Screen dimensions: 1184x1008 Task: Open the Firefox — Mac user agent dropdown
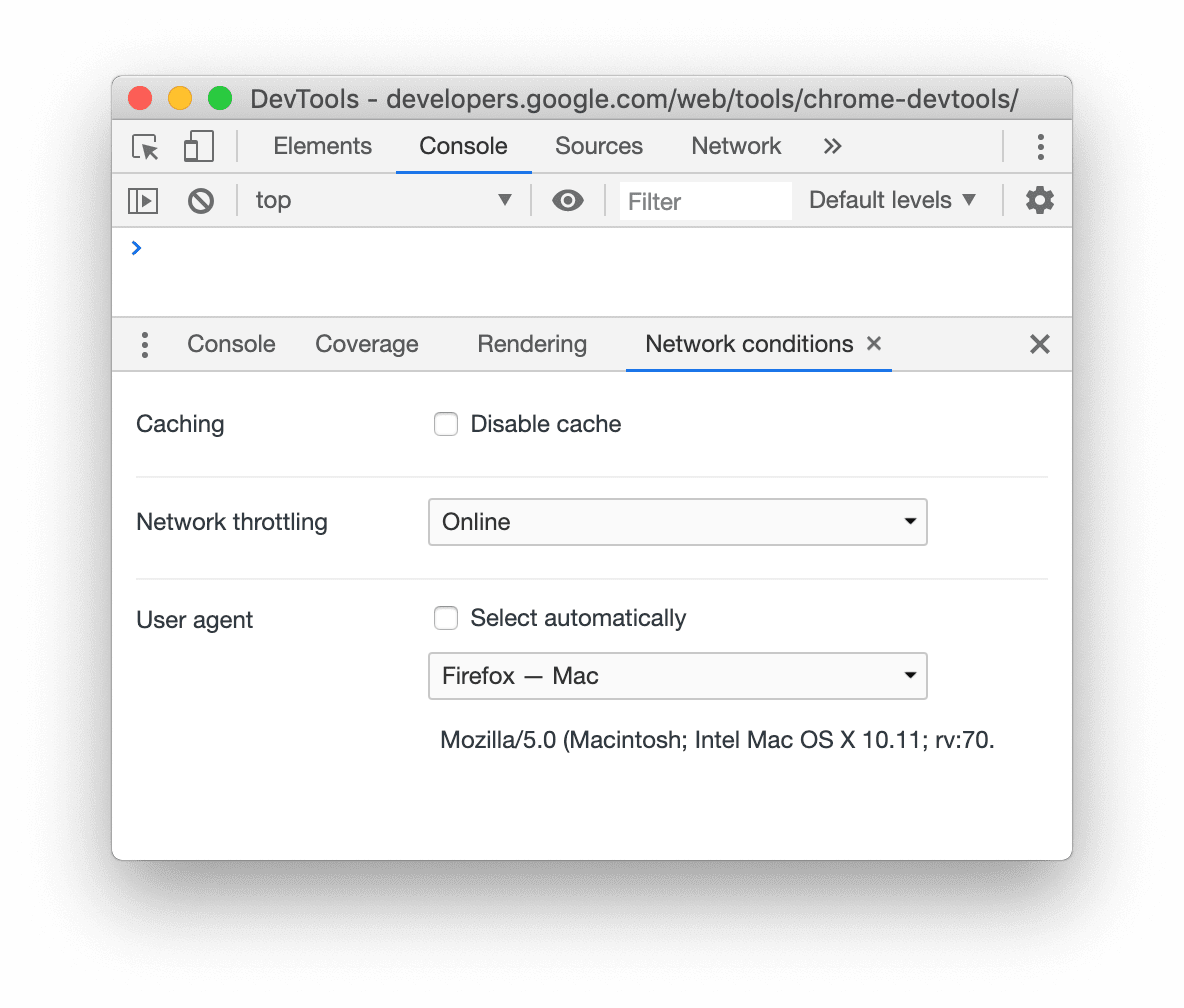tap(678, 676)
